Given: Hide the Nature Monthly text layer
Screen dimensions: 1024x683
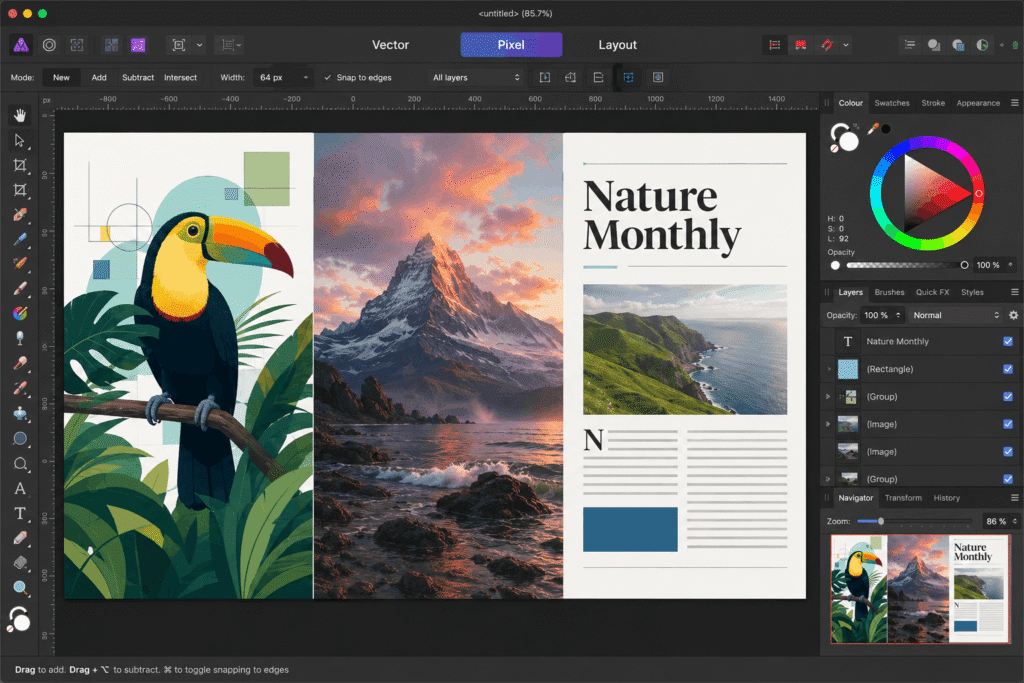Looking at the screenshot, I should 1008,342.
